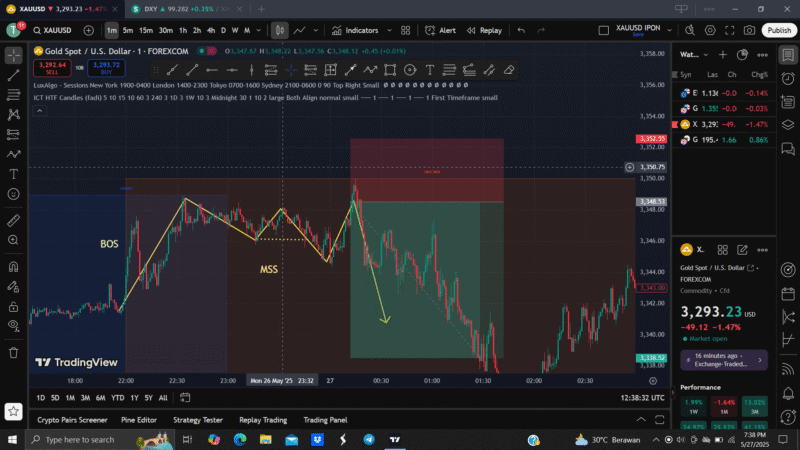Open the emoji icons drawing tool

pos(14,197)
